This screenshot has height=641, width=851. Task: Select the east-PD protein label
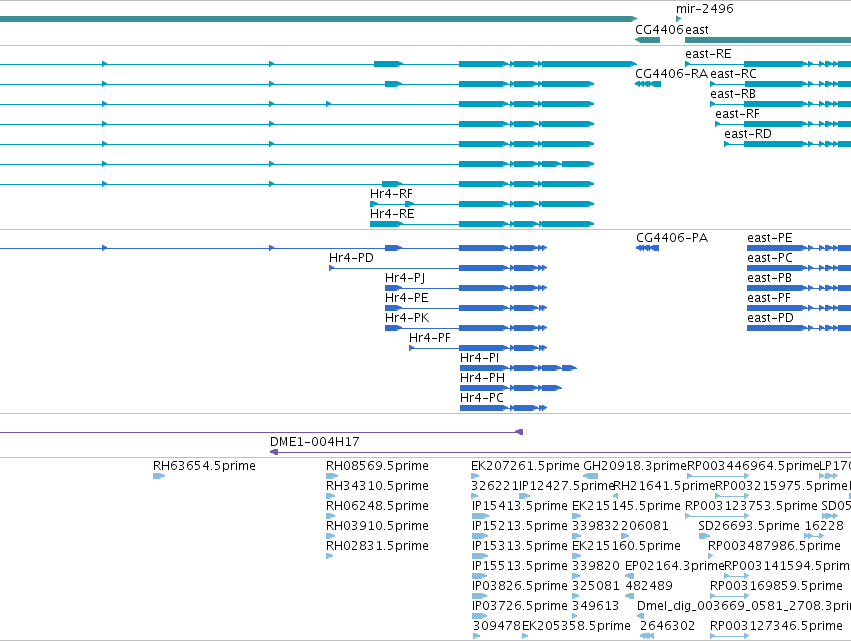[x=770, y=318]
